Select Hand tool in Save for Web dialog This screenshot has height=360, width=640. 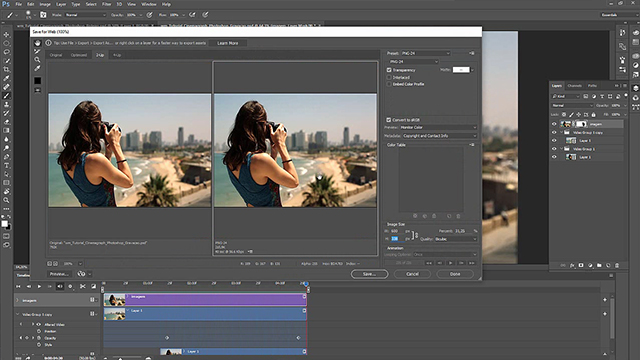tap(38, 43)
